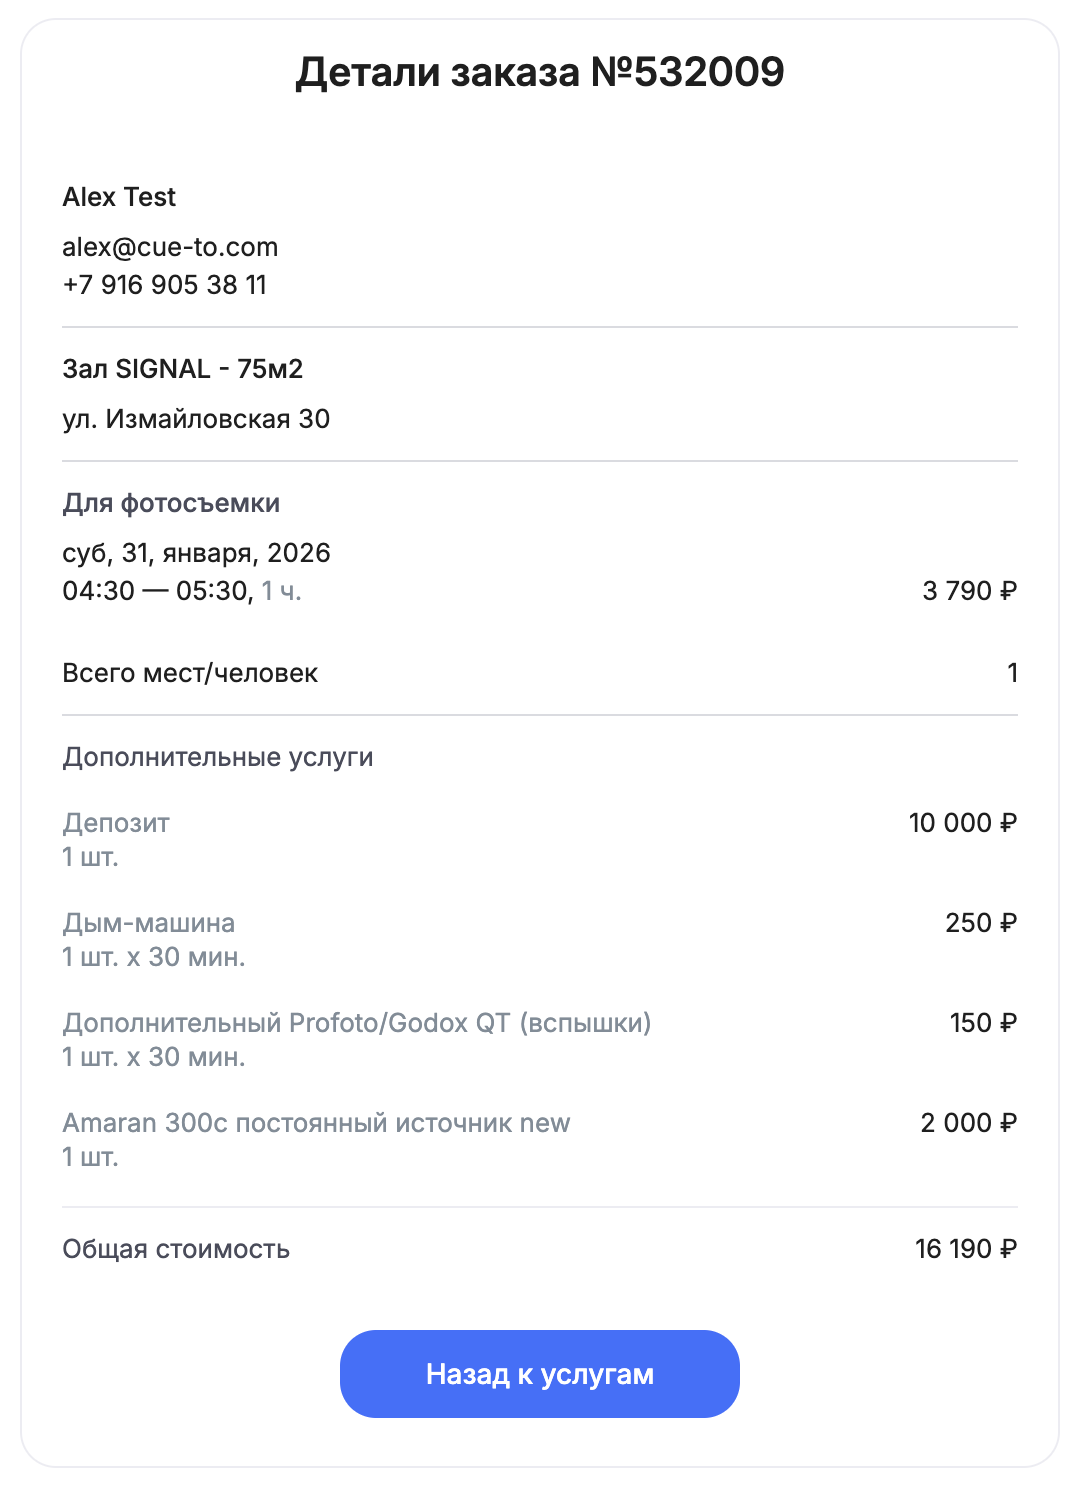Click the hall price 3 790 ₽
Viewport: 1082px width, 1488px height.
coord(969,591)
